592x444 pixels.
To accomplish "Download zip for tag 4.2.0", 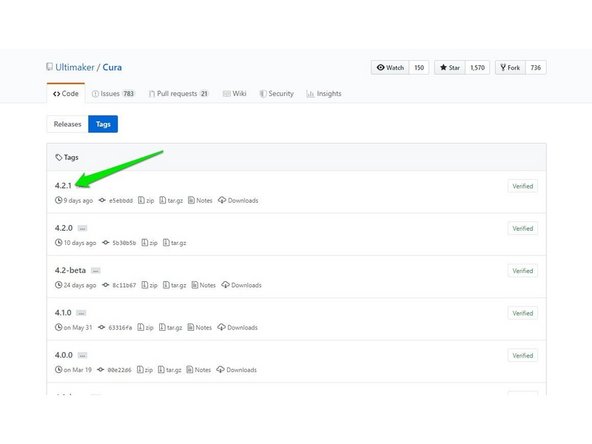I will (150, 243).
